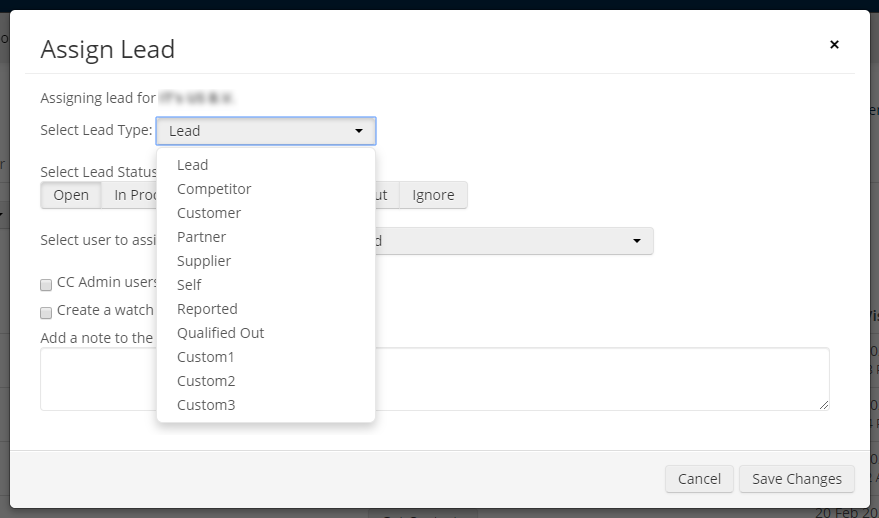The image size is (879, 518).
Task: Tick the Create a watch checkbox
Action: pyautogui.click(x=46, y=312)
